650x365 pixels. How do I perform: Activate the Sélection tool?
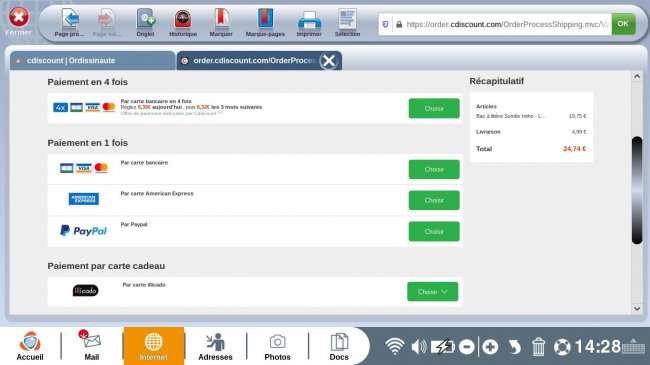coord(347,23)
